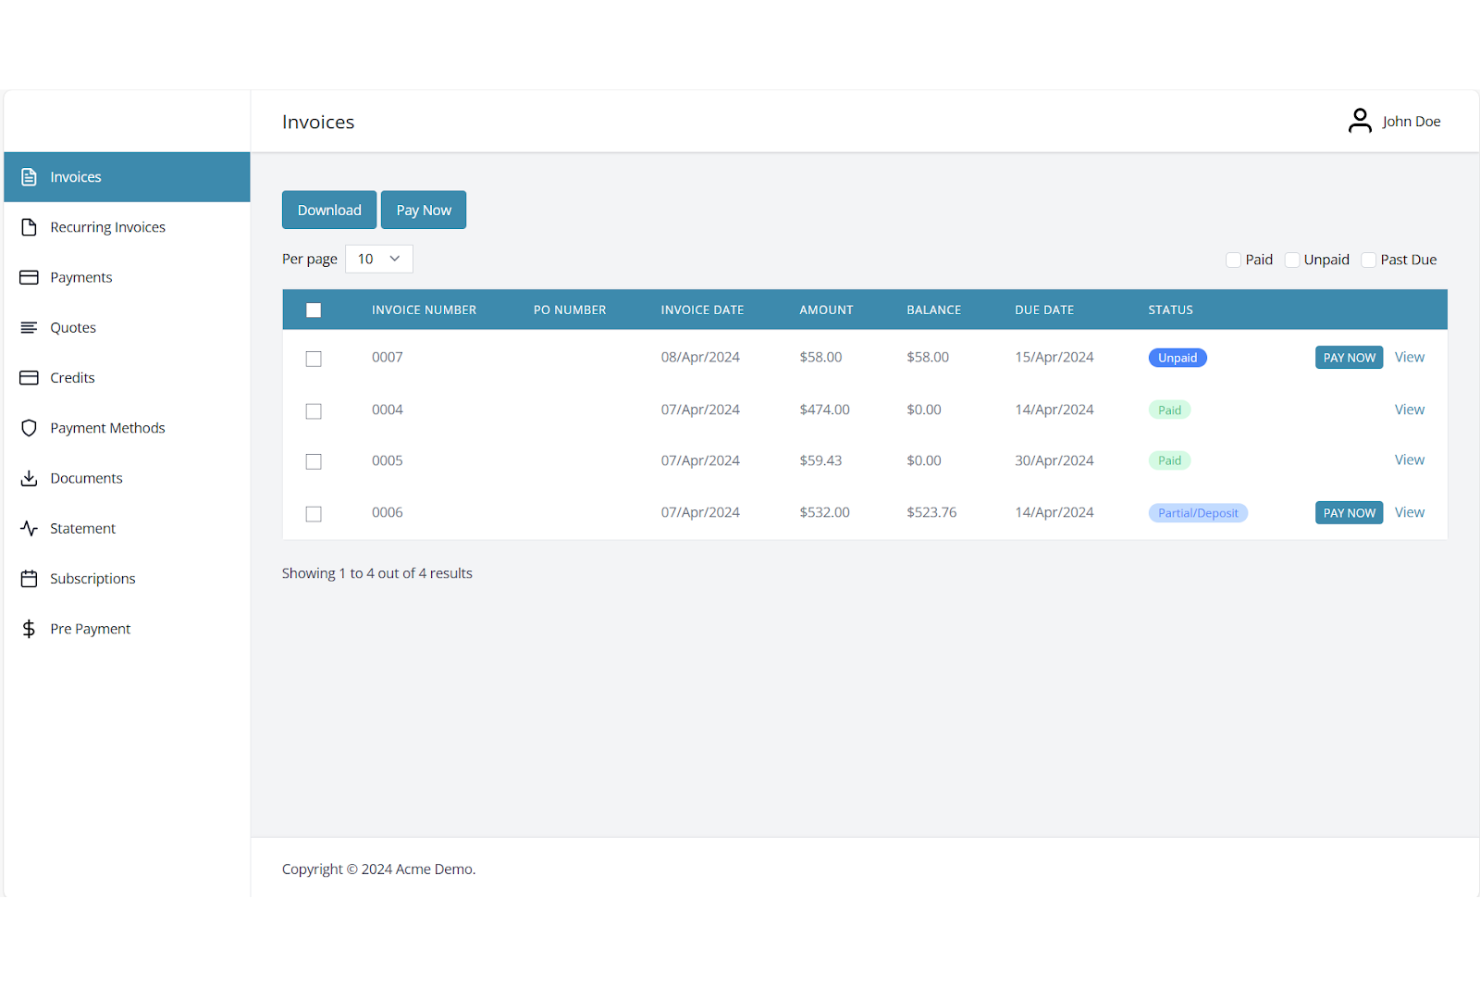Switch to the Invoices section tab

point(75,176)
